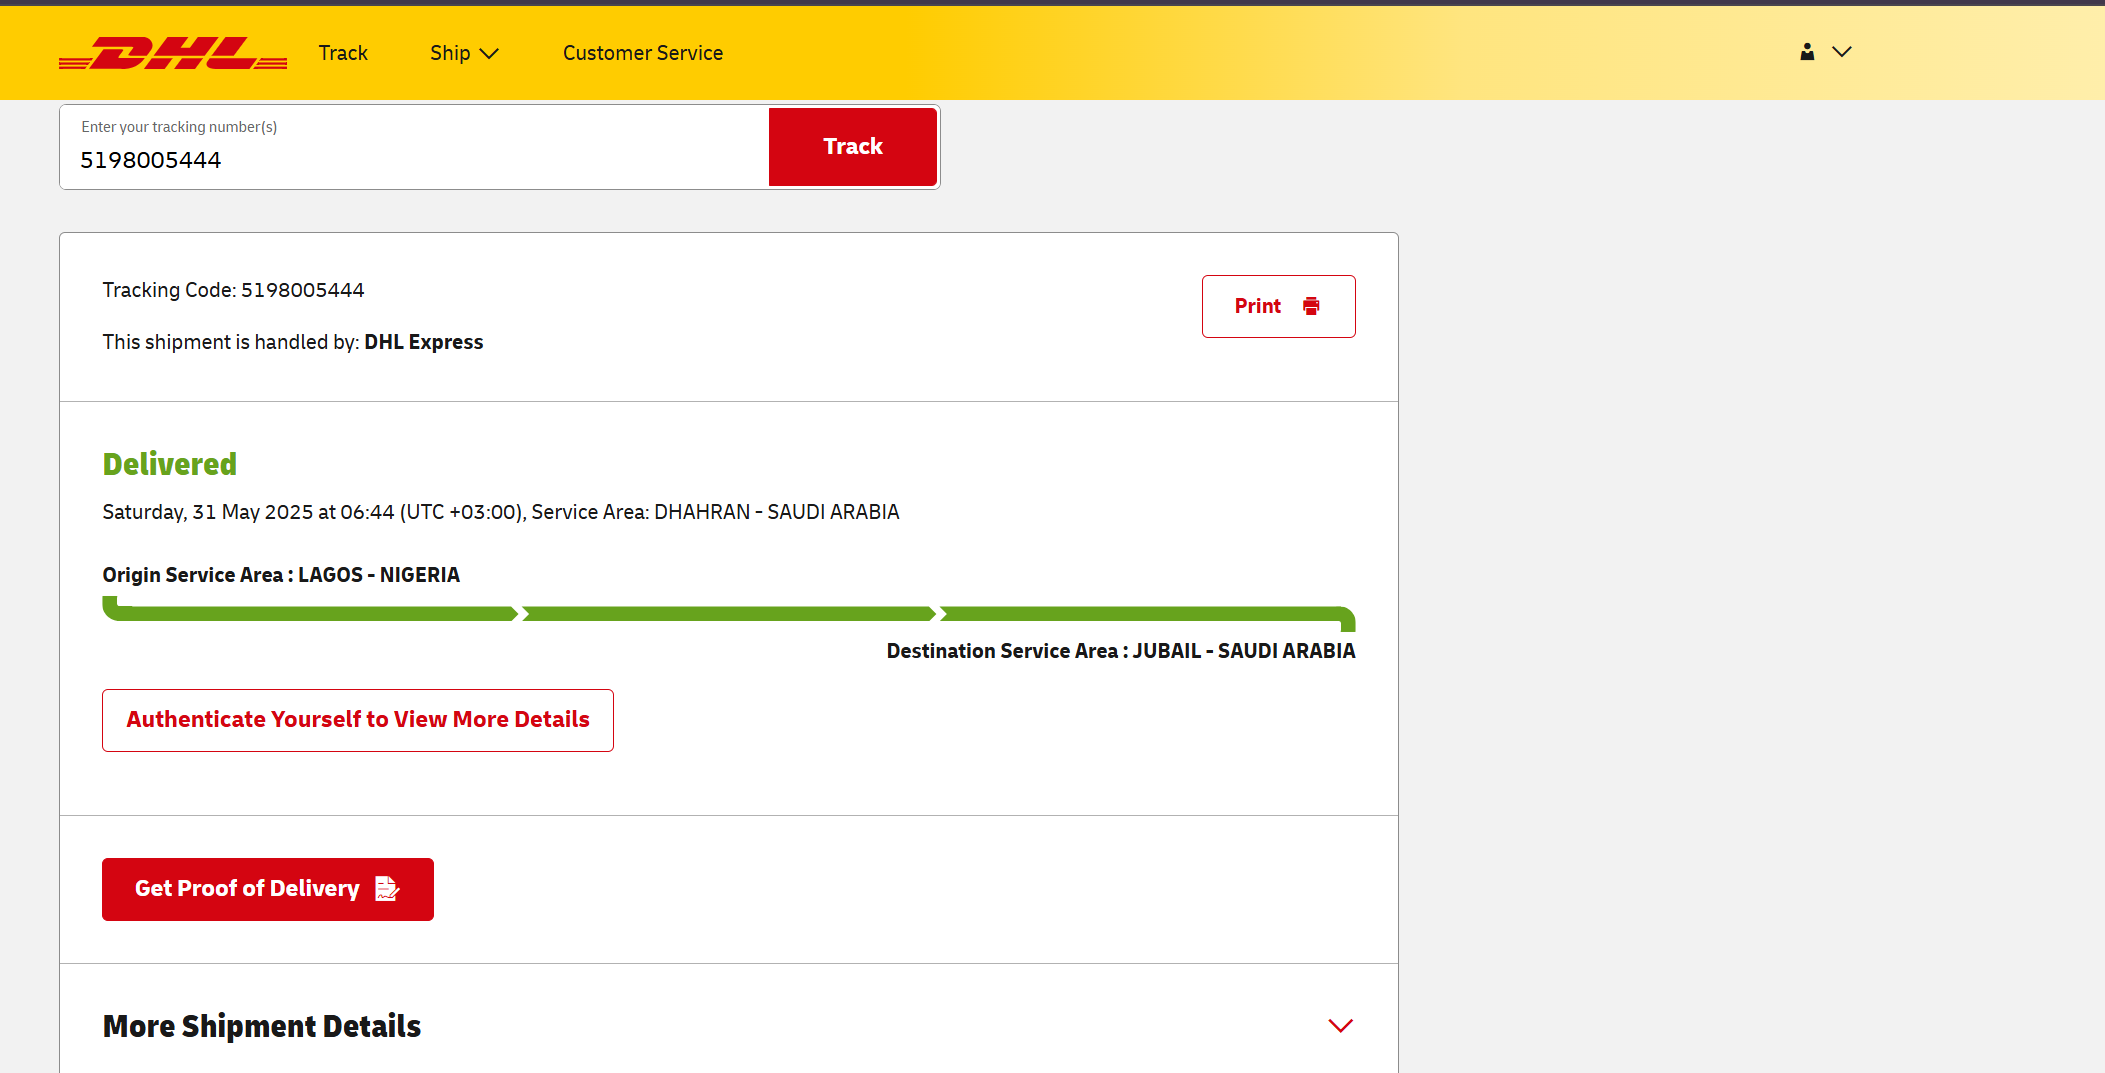
Task: Click Get Proof of Delivery button
Action: (x=268, y=889)
